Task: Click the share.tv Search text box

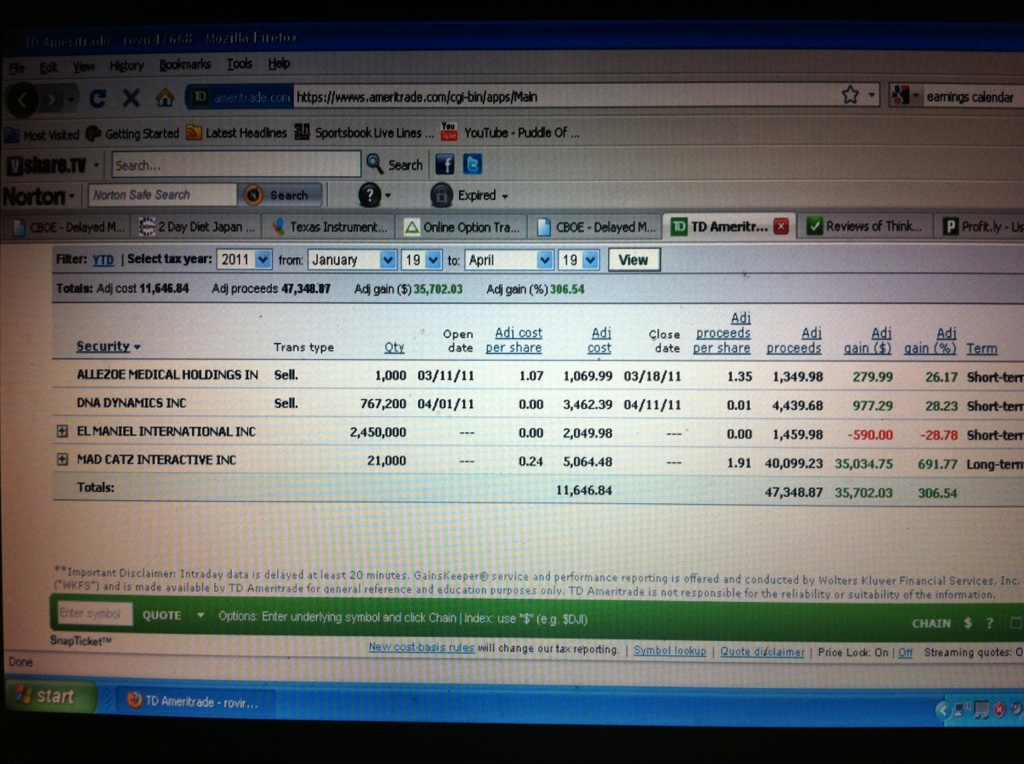Action: pos(236,165)
